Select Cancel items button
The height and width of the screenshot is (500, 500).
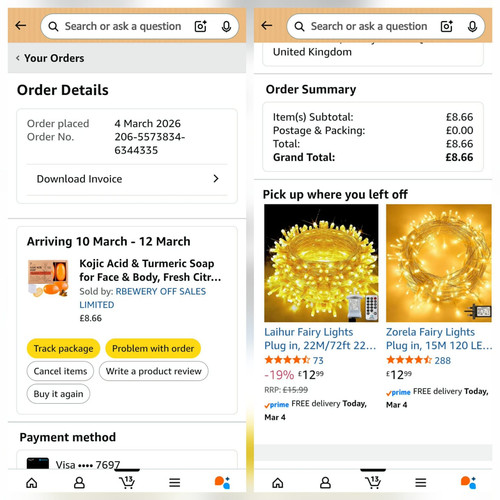coord(60,371)
